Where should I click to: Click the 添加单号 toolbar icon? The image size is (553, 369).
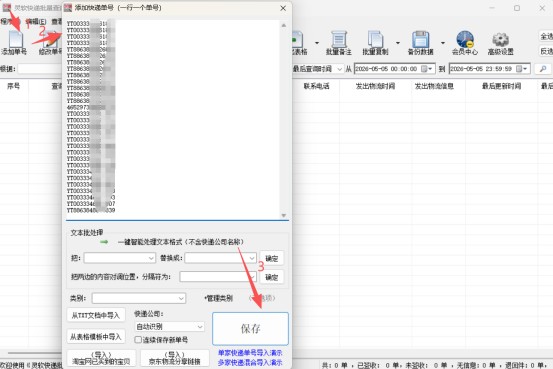(14, 42)
